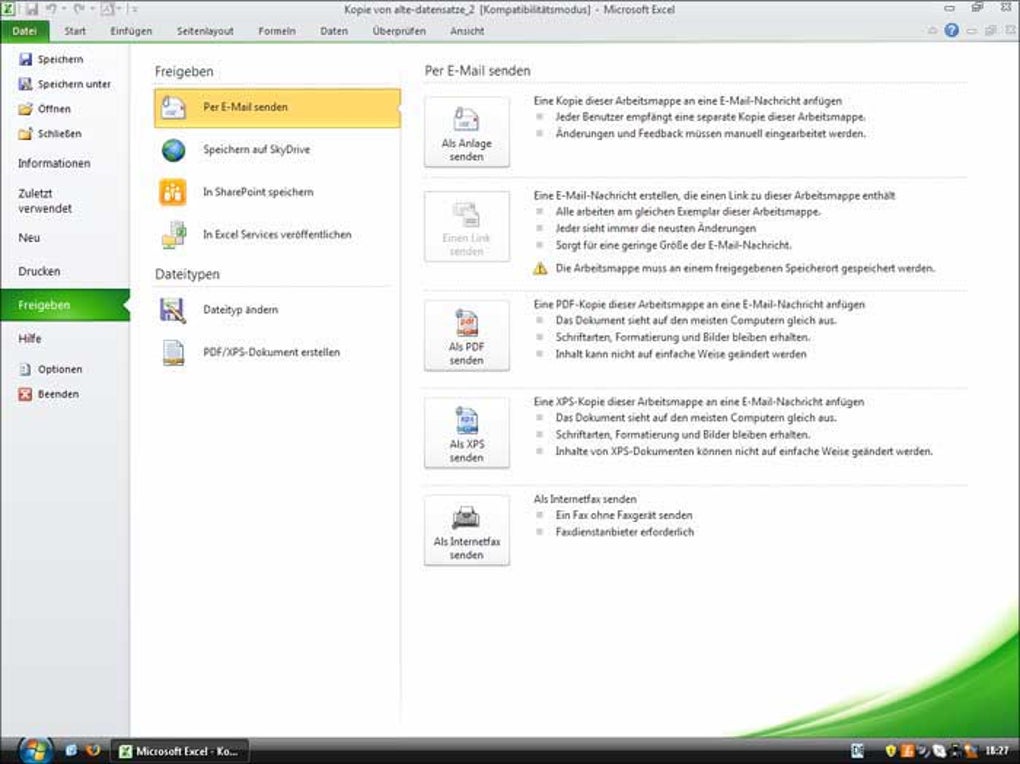Select In SharePoint speichern option
The width and height of the screenshot is (1020, 764).
coord(277,192)
